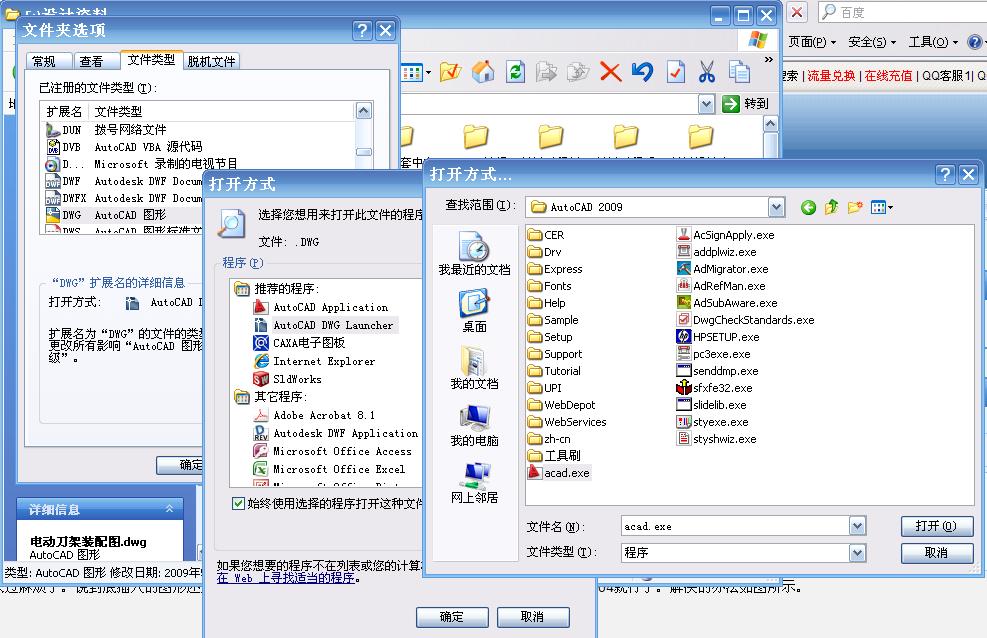Choose Microsoft Office Excel program
This screenshot has width=987, height=638.
tap(329, 469)
